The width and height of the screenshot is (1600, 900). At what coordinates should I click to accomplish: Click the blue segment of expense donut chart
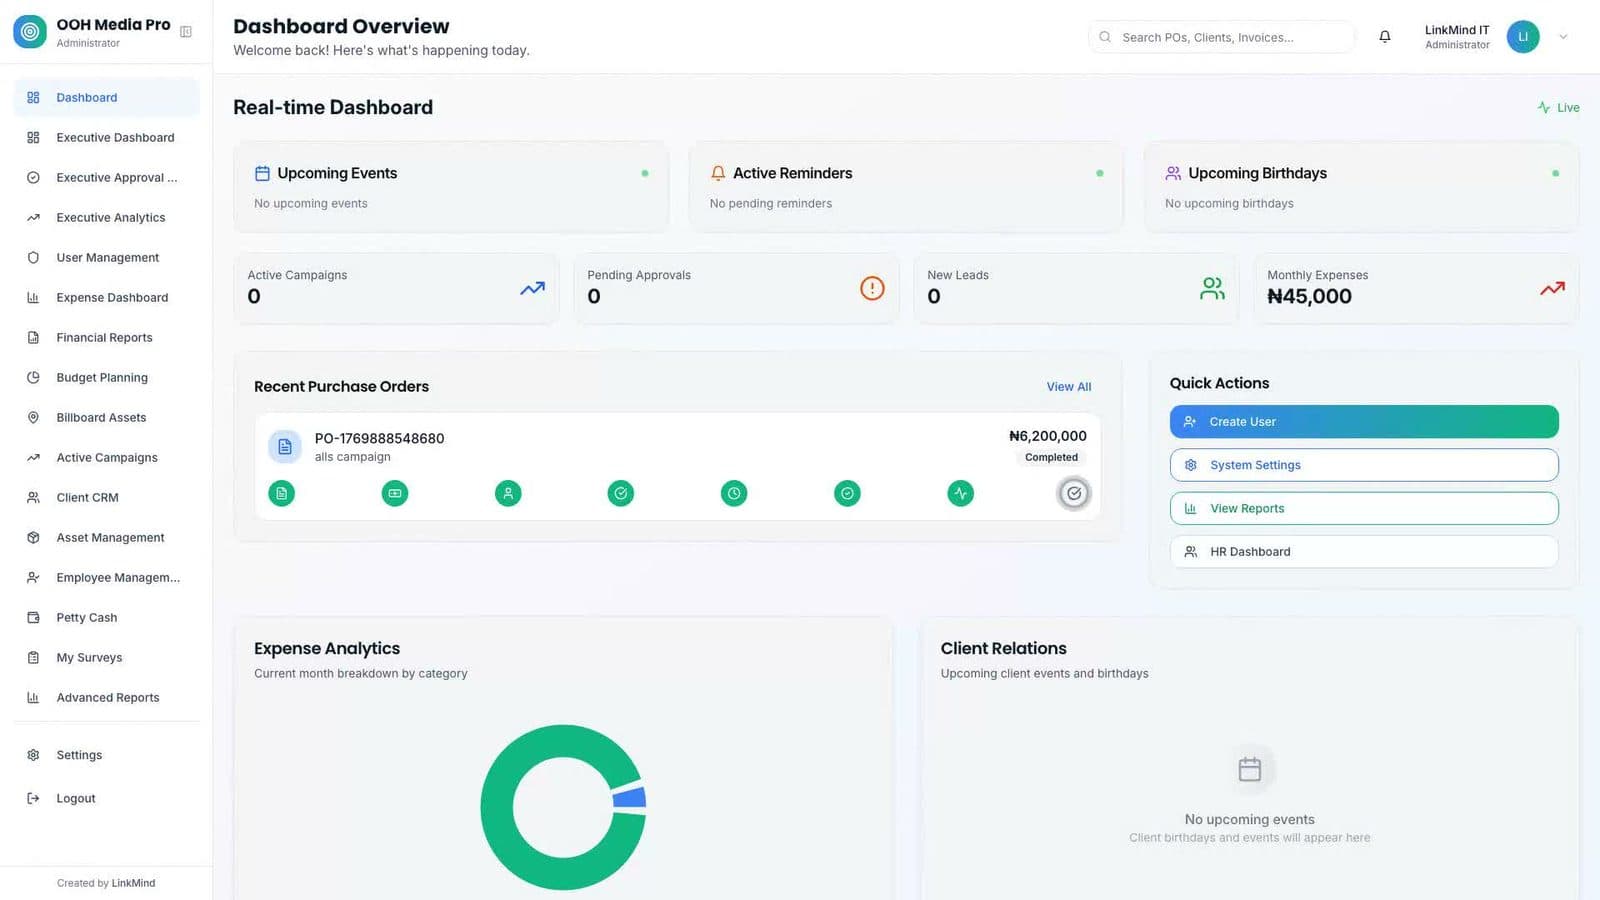(x=630, y=797)
